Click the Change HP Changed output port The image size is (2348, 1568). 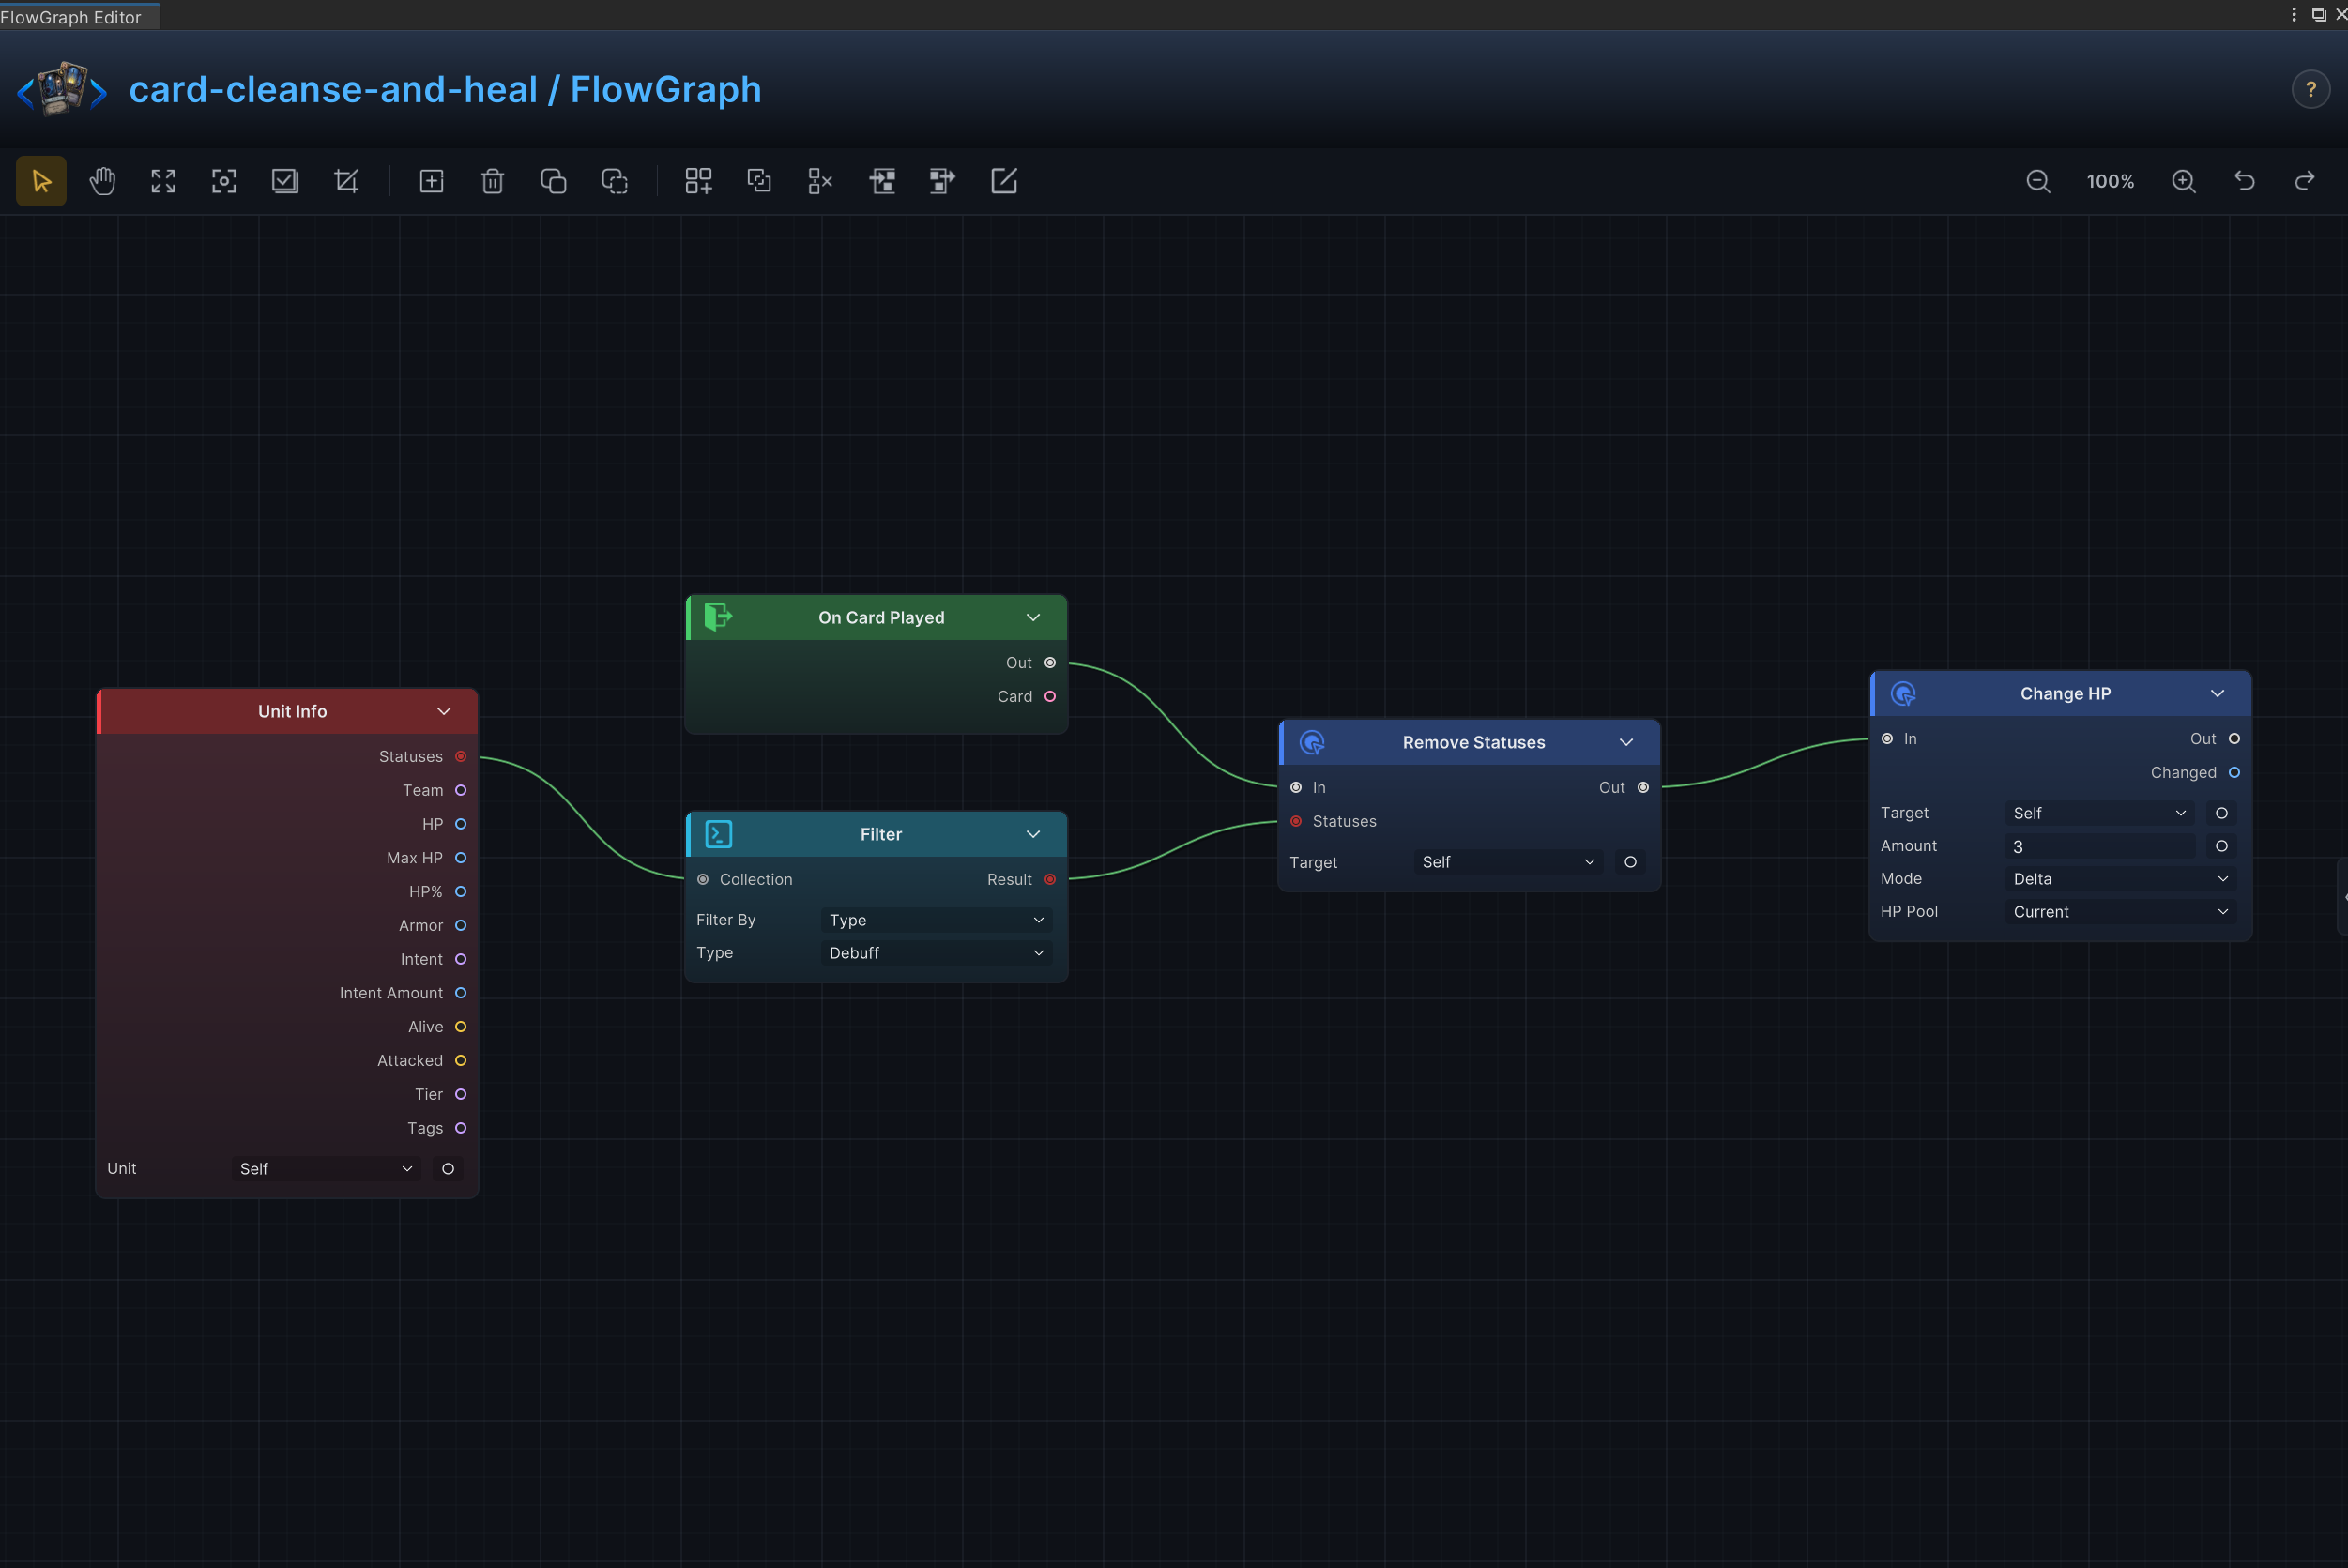[x=2234, y=772]
